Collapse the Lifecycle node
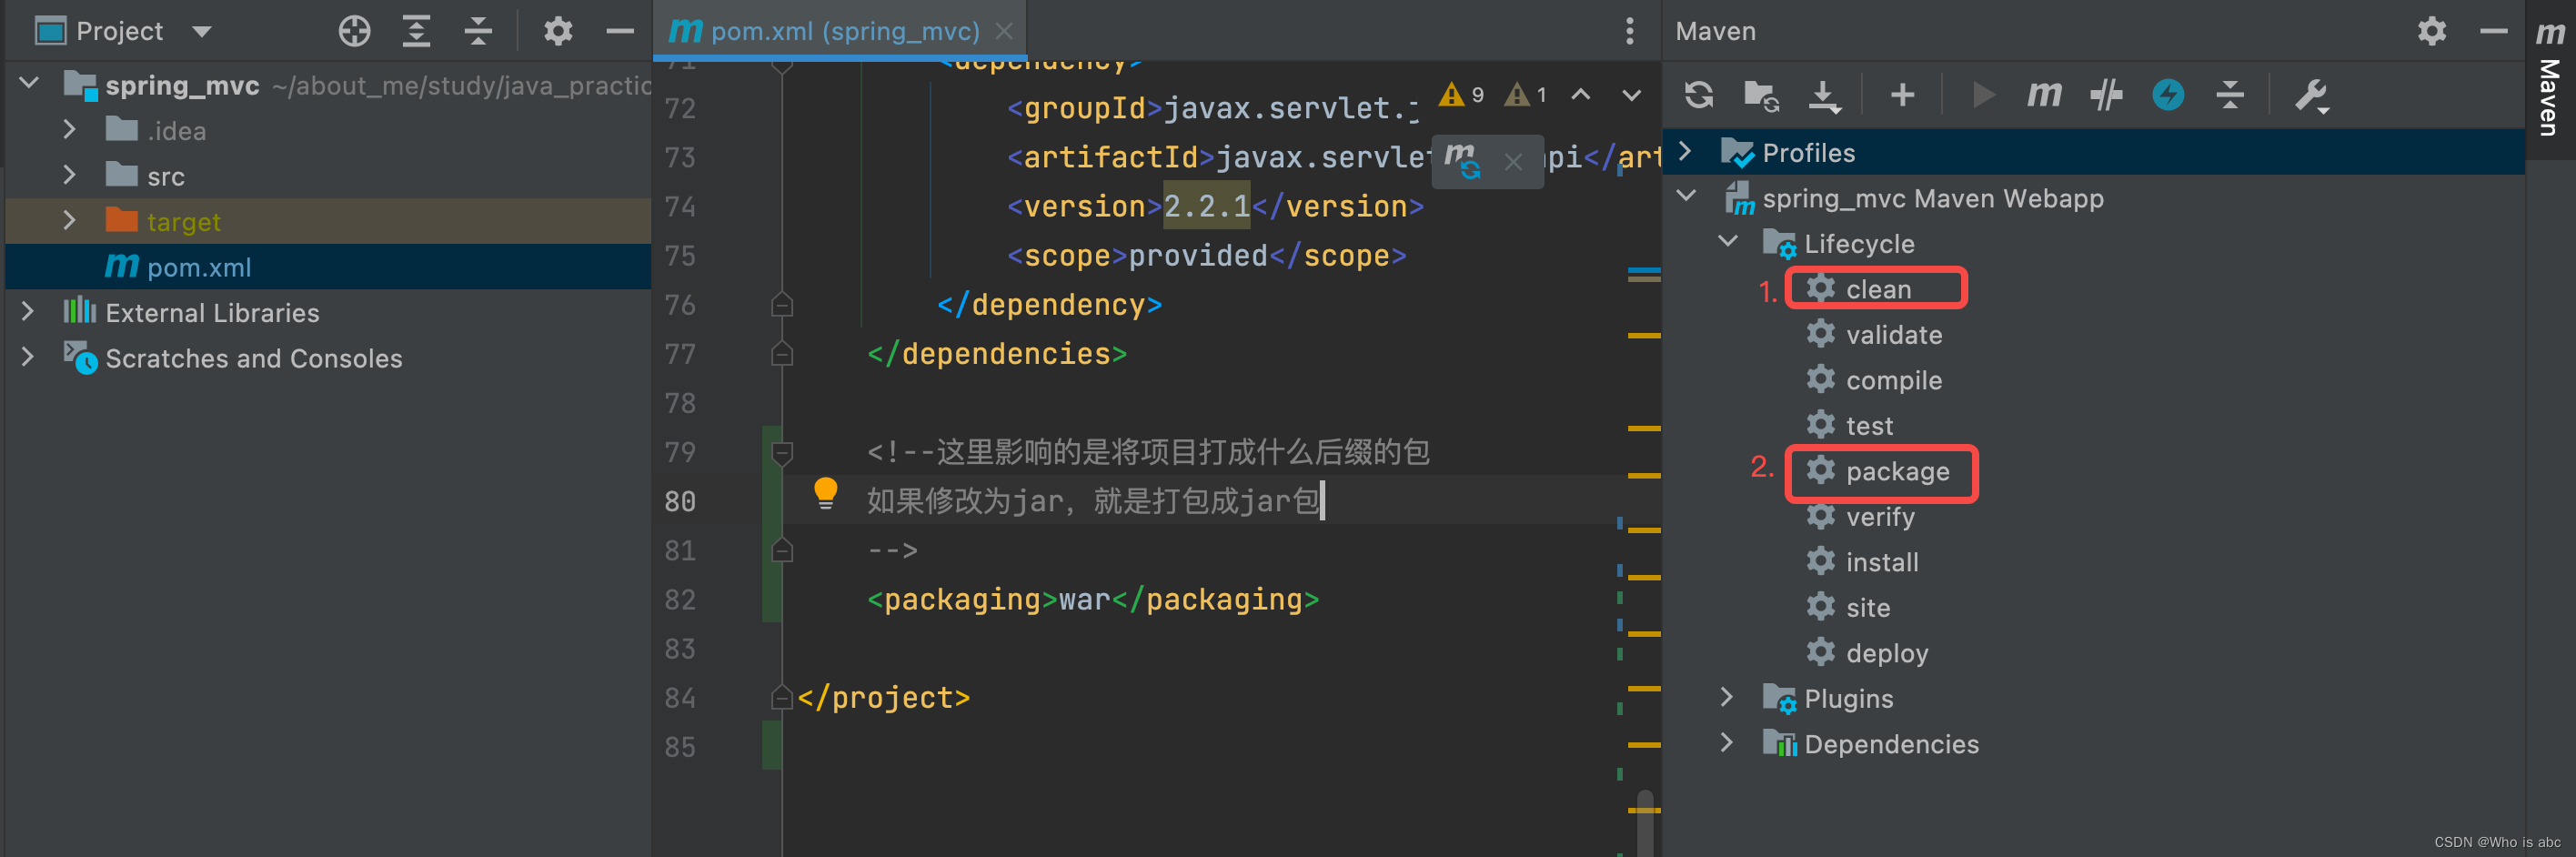This screenshot has width=2576, height=857. pyautogui.click(x=1727, y=242)
